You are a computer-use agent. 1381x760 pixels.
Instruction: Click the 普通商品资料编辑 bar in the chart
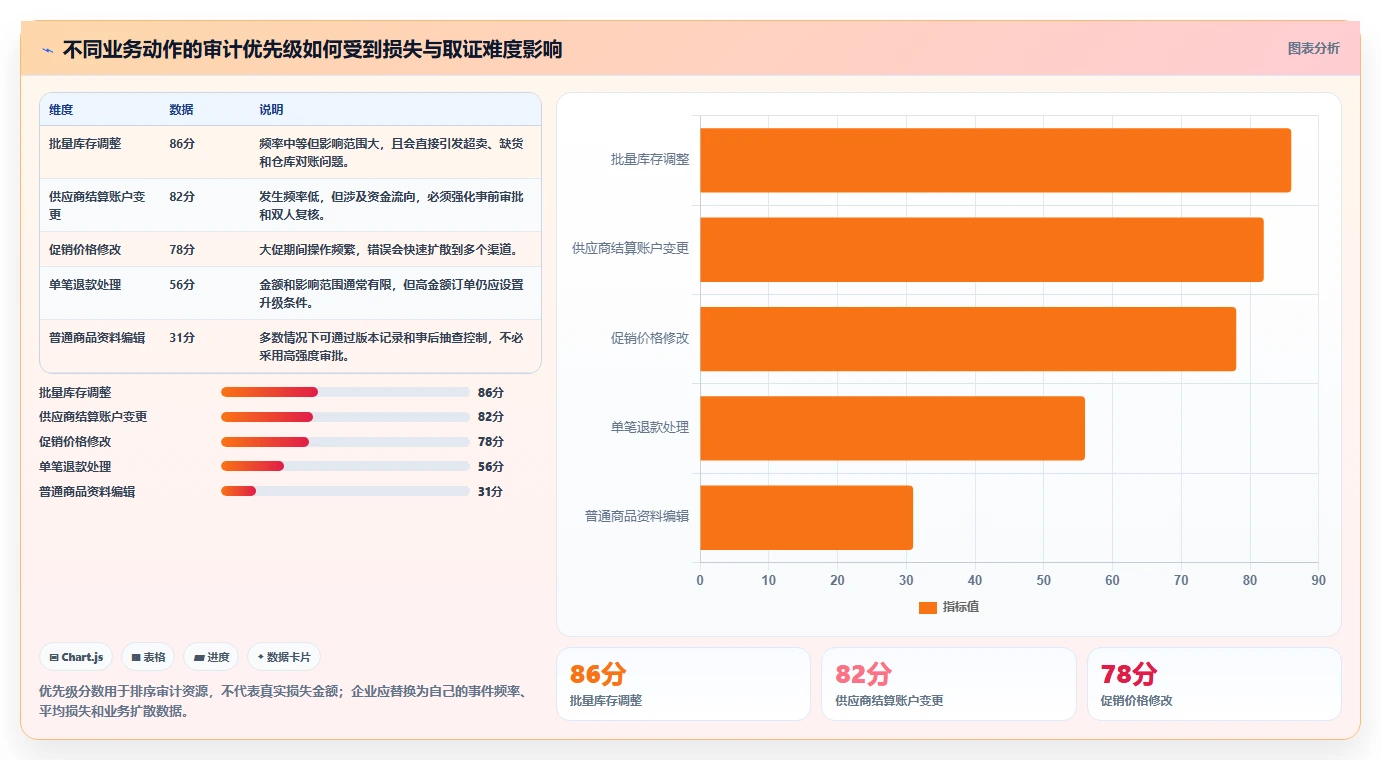tap(806, 517)
